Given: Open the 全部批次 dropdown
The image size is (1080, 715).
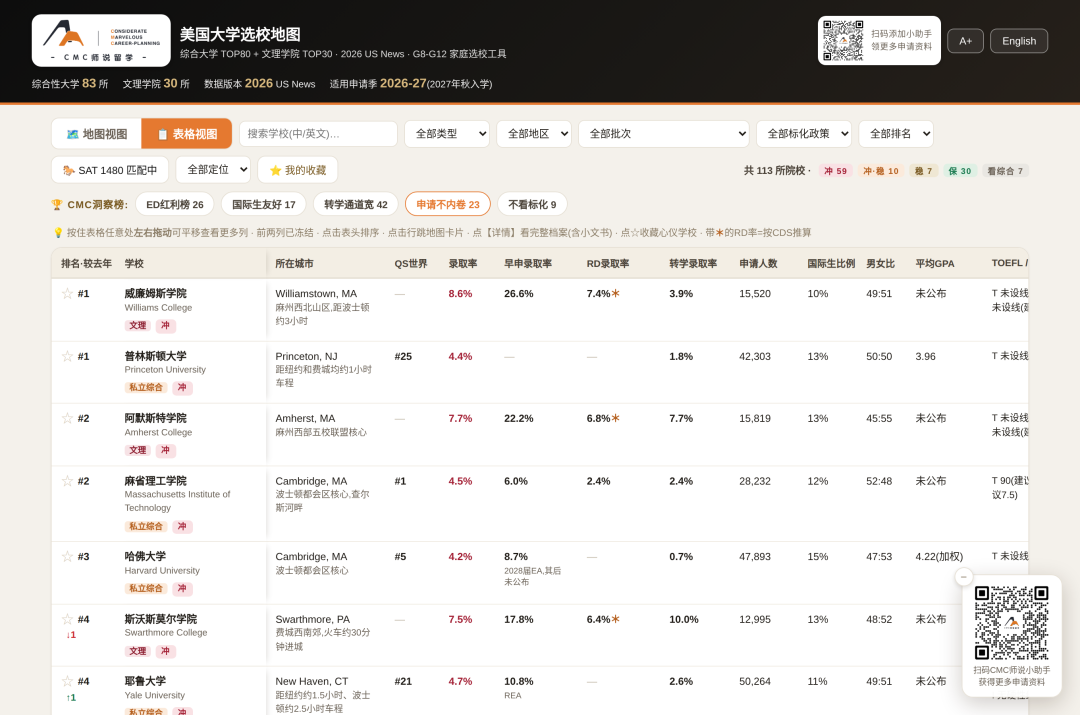Looking at the screenshot, I should coord(664,134).
